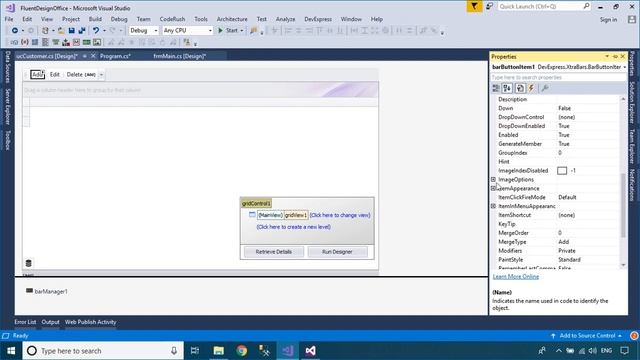Expand the ItemAppearance property group

(x=493, y=189)
